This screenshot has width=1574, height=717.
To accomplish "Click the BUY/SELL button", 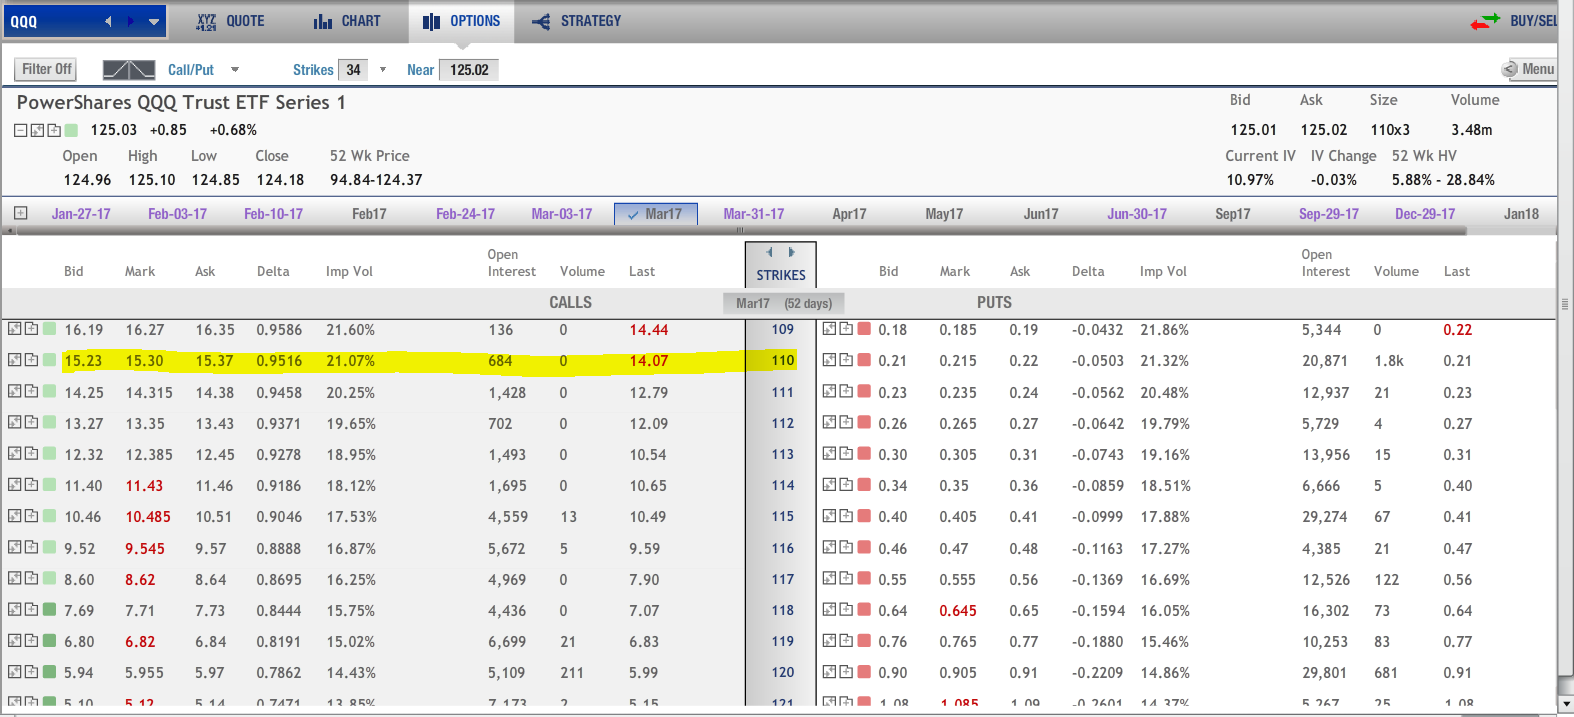I will [1515, 21].
